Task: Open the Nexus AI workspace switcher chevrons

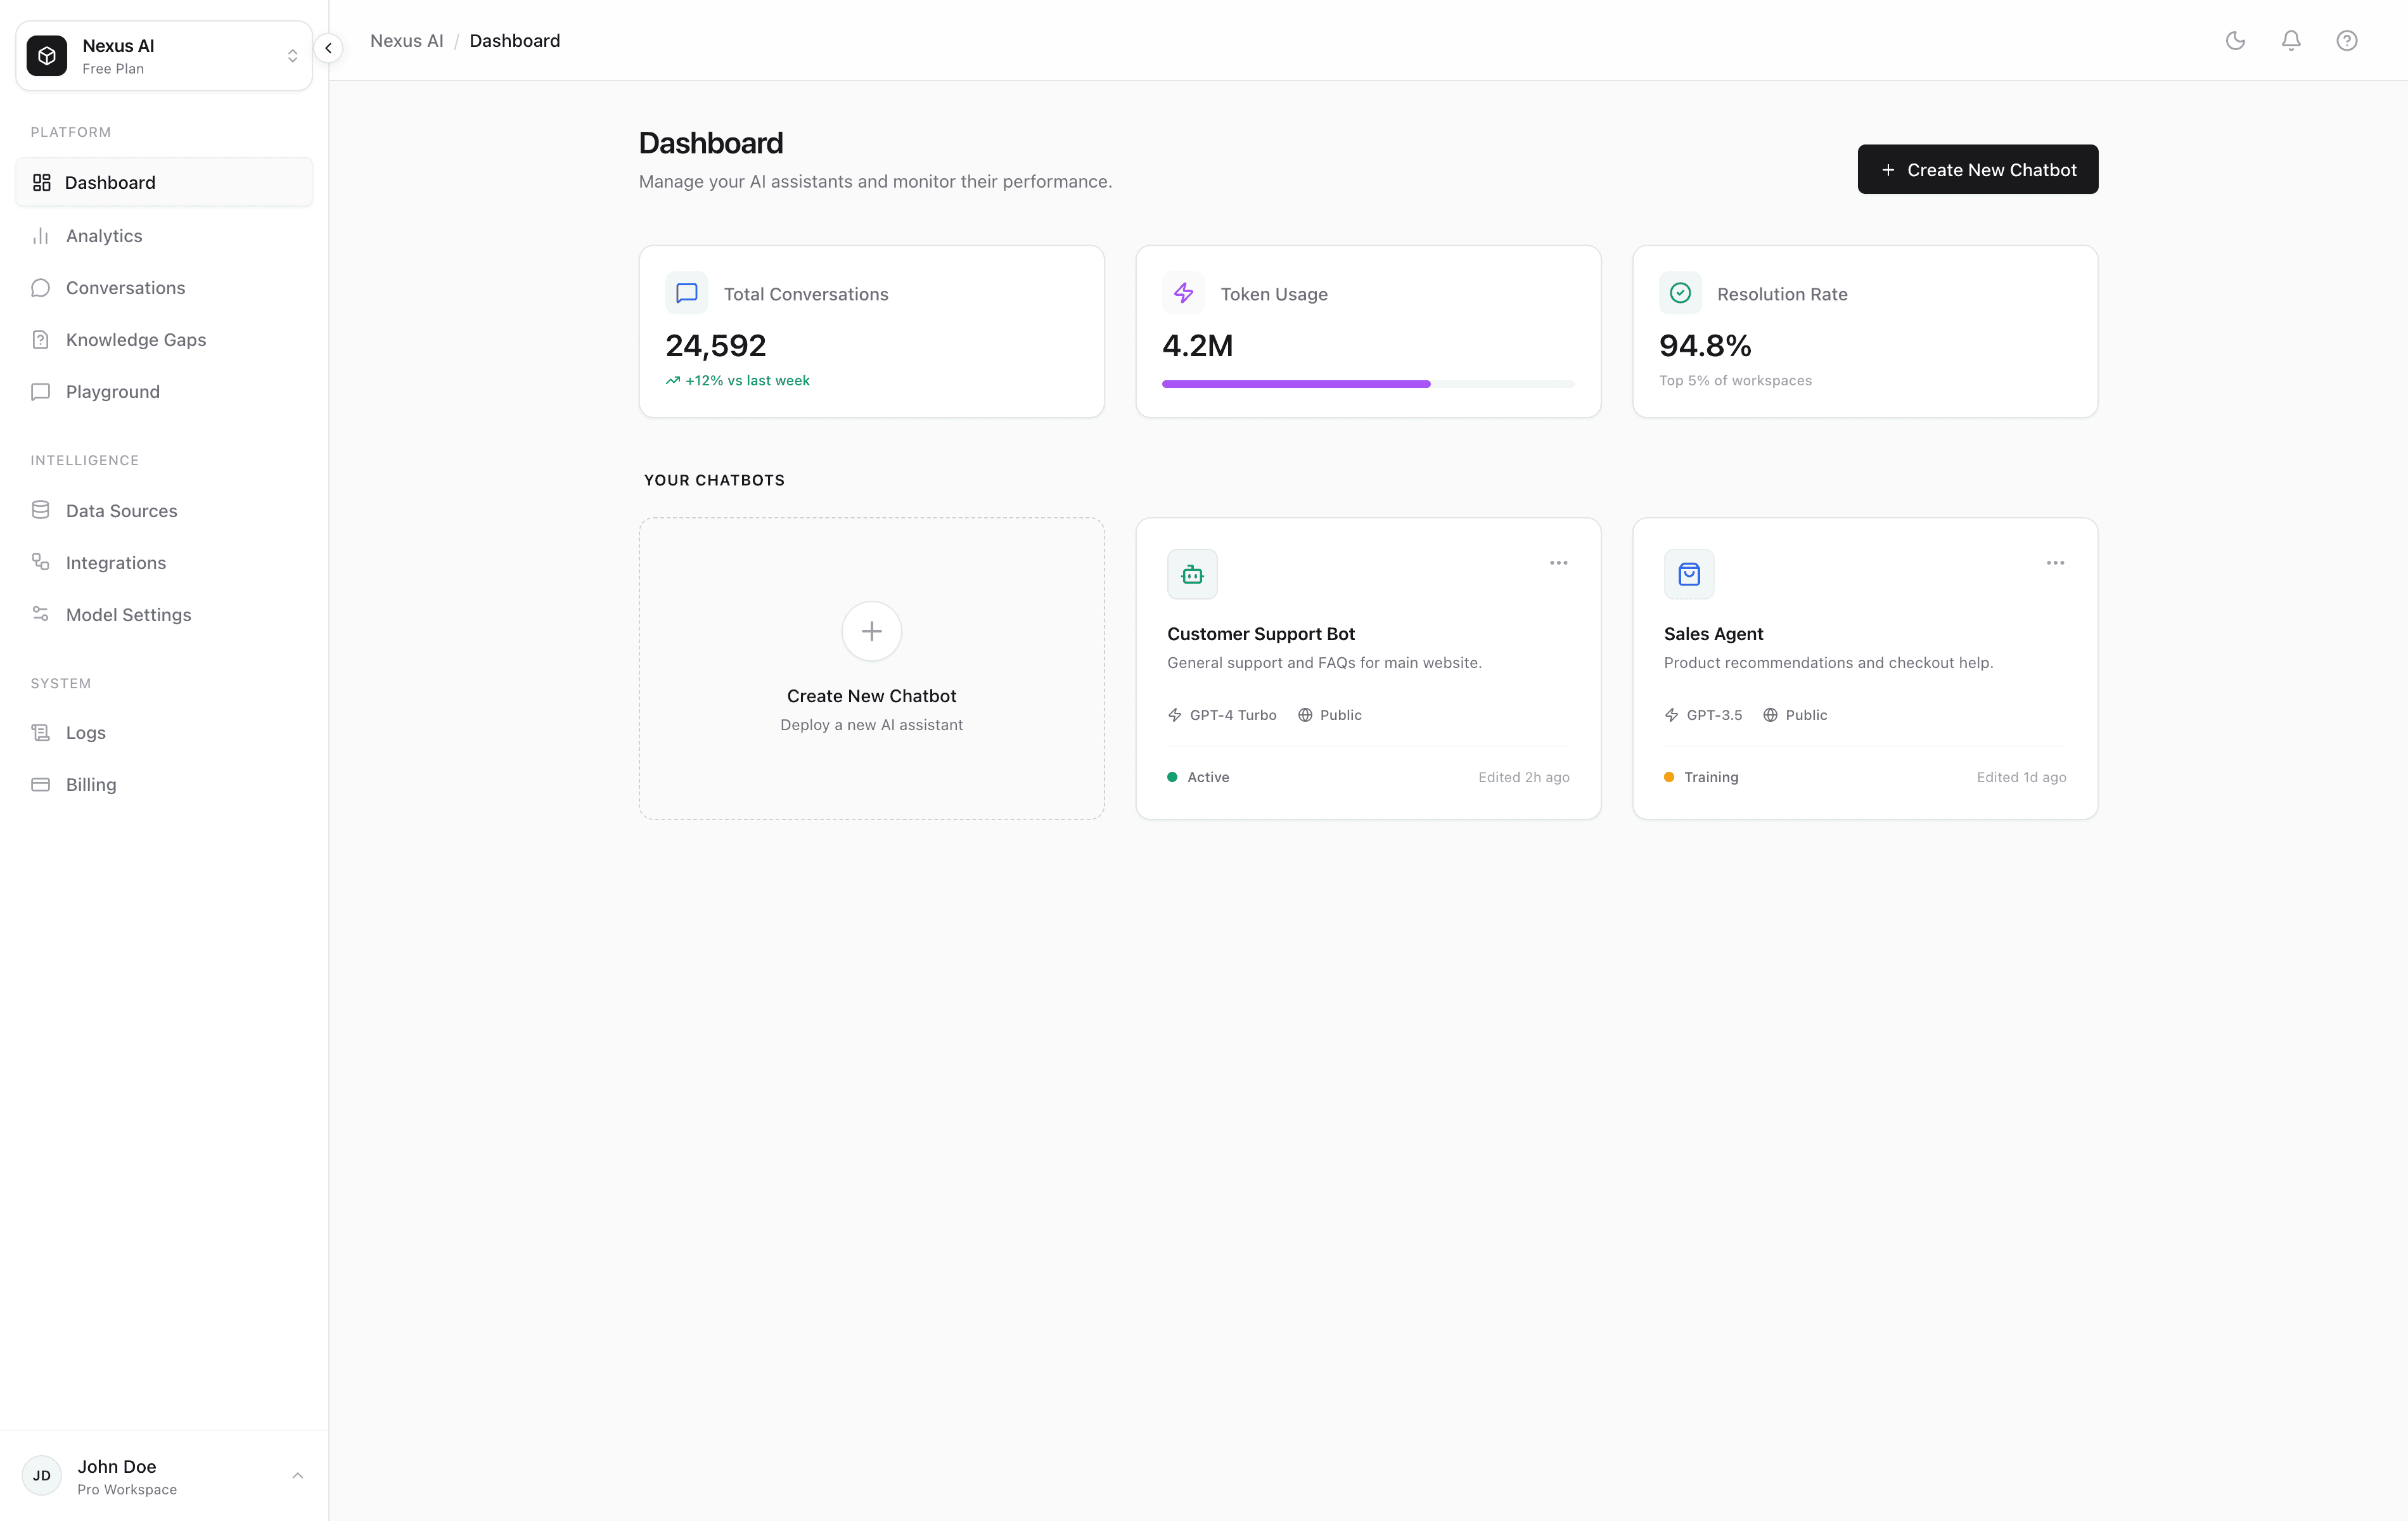Action: pos(292,56)
